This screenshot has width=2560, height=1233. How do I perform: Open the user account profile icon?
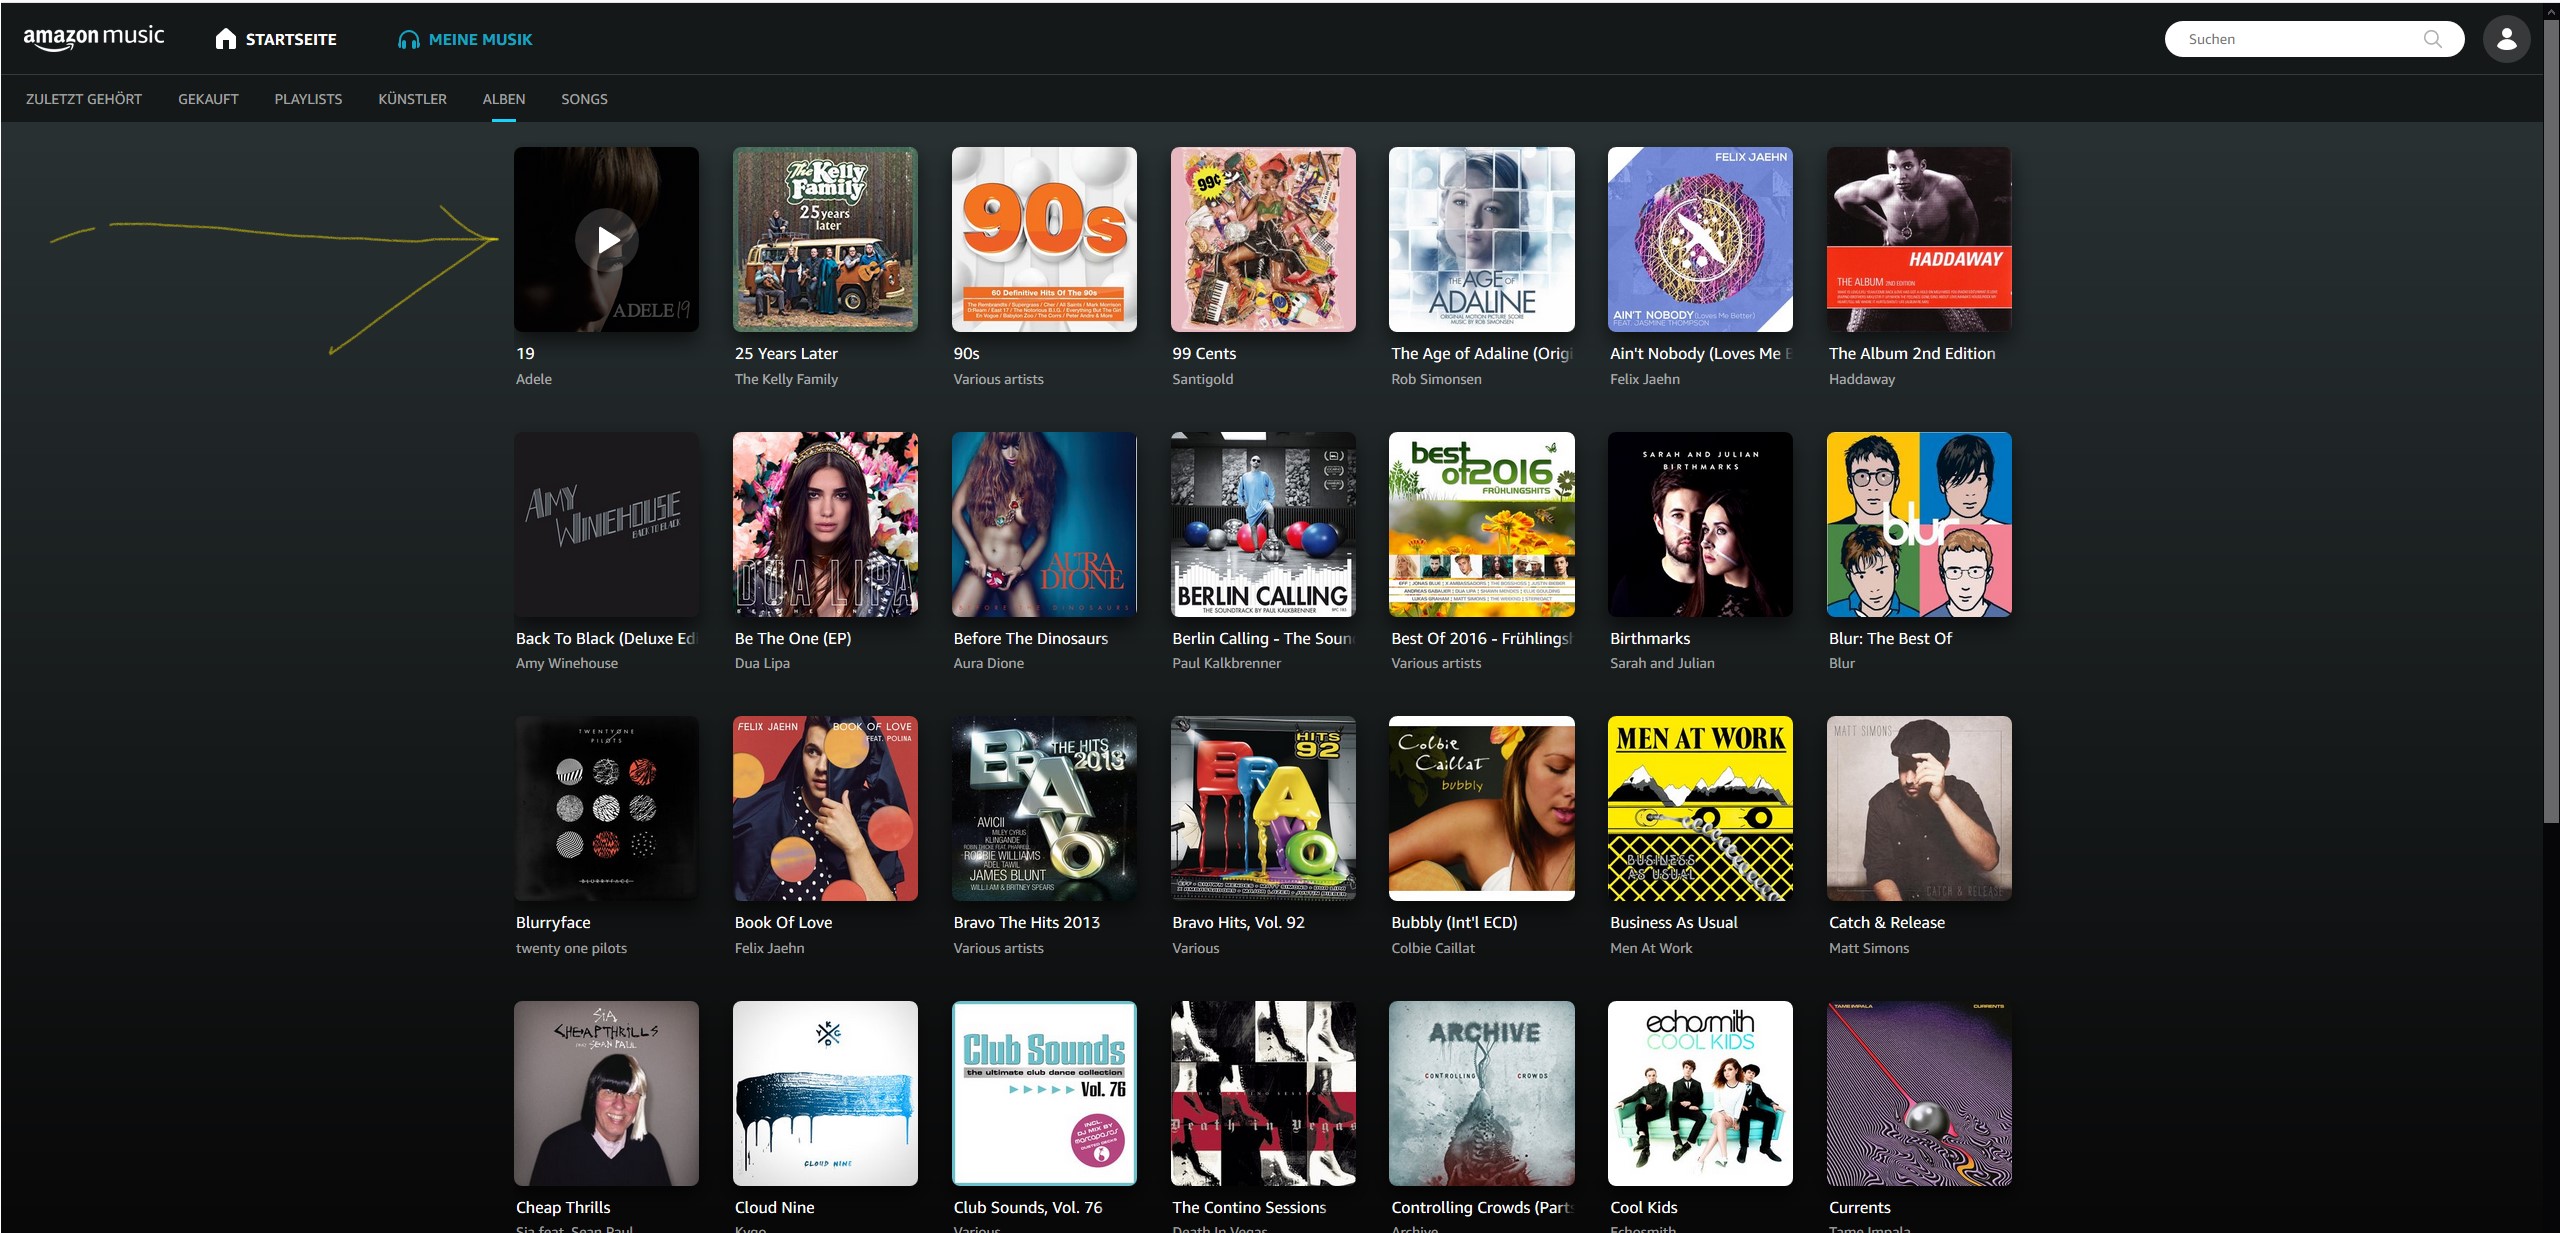click(x=2505, y=39)
